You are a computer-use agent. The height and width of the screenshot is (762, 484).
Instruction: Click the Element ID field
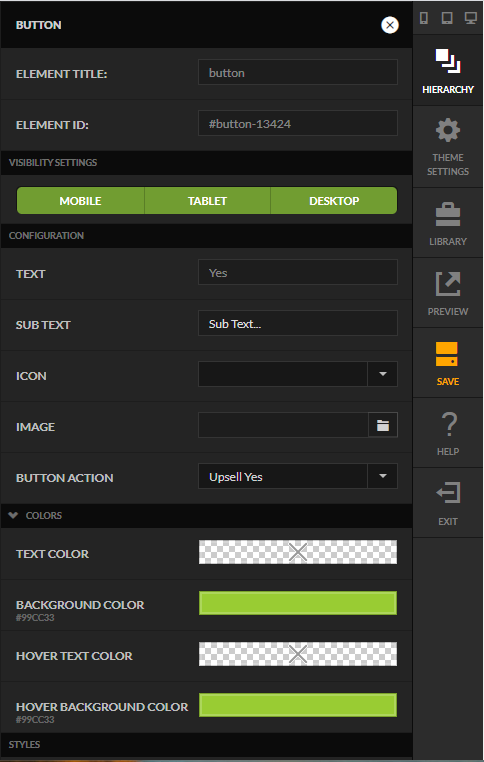tap(298, 123)
